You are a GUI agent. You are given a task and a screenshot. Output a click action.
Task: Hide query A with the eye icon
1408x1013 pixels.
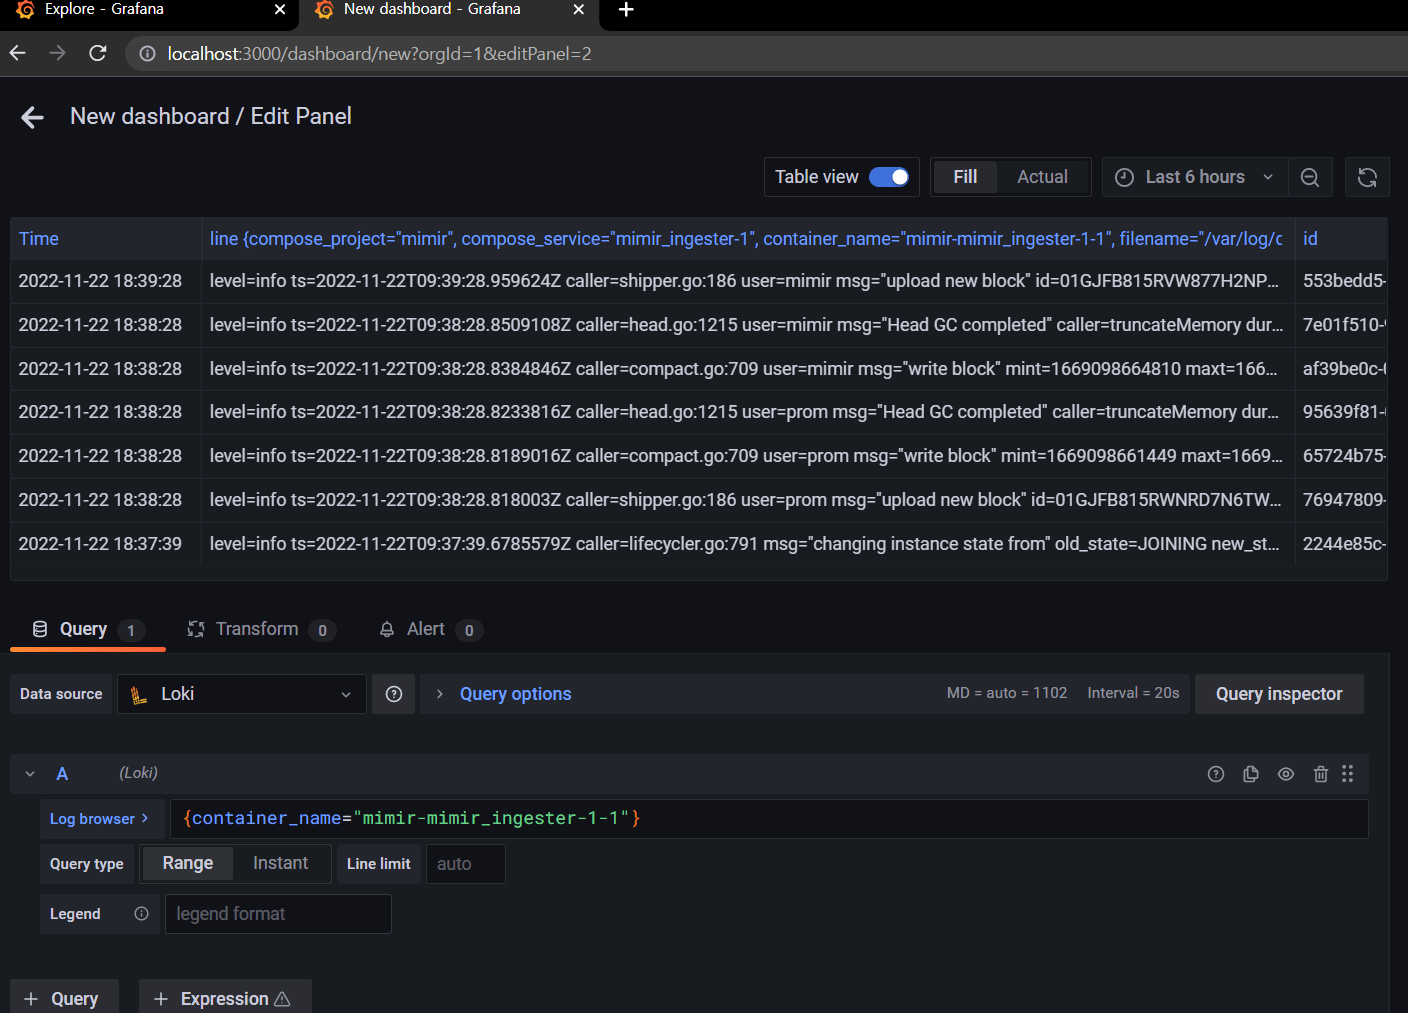1286,773
